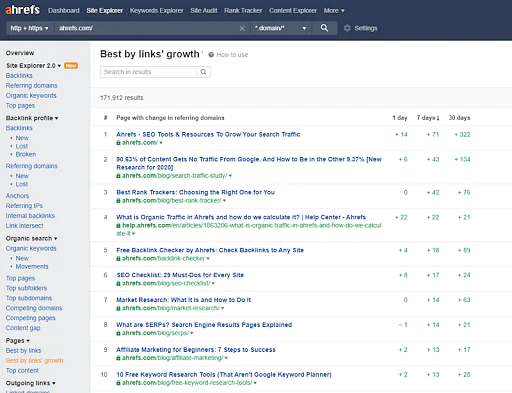Click +134 value in row 2
Screen dimensions: 512x393
tap(462, 159)
